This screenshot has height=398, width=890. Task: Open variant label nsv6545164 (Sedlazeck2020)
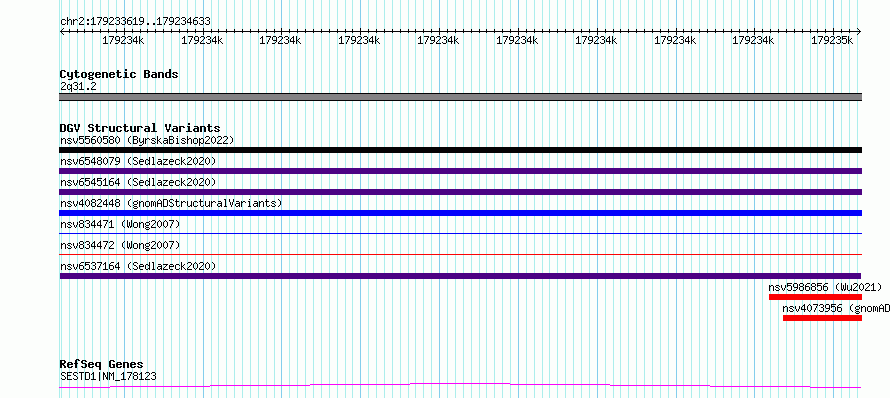(x=138, y=182)
